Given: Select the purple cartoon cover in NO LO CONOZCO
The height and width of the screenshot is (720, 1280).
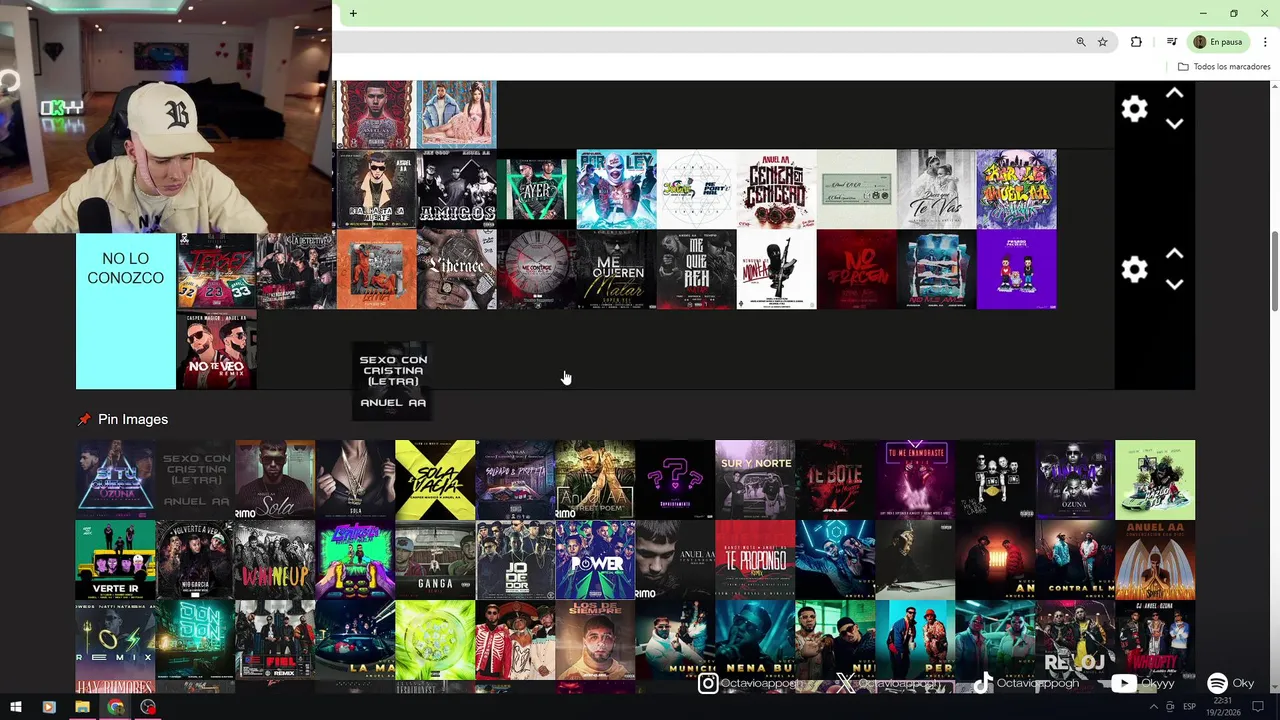Looking at the screenshot, I should point(1017,270).
